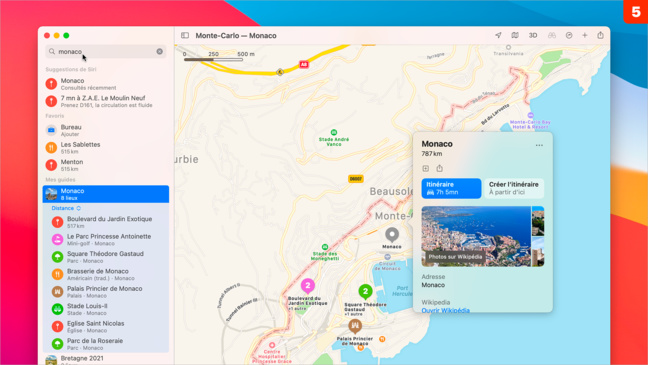Click the Stade des Moneghetti map marker
The width and height of the screenshot is (648, 365).
click(x=325, y=247)
